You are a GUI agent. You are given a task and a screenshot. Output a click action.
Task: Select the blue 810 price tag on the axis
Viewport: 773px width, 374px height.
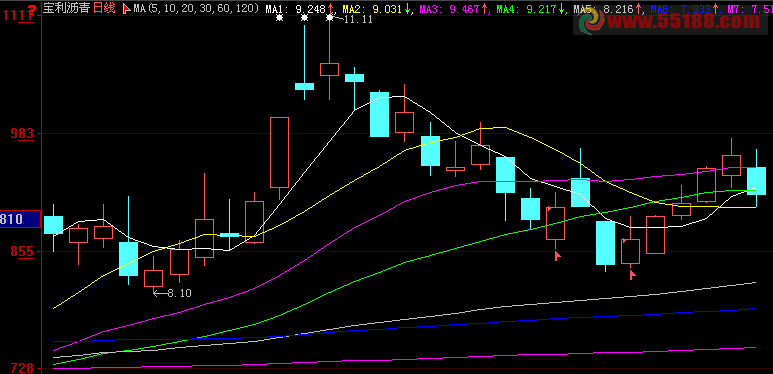tap(20, 219)
